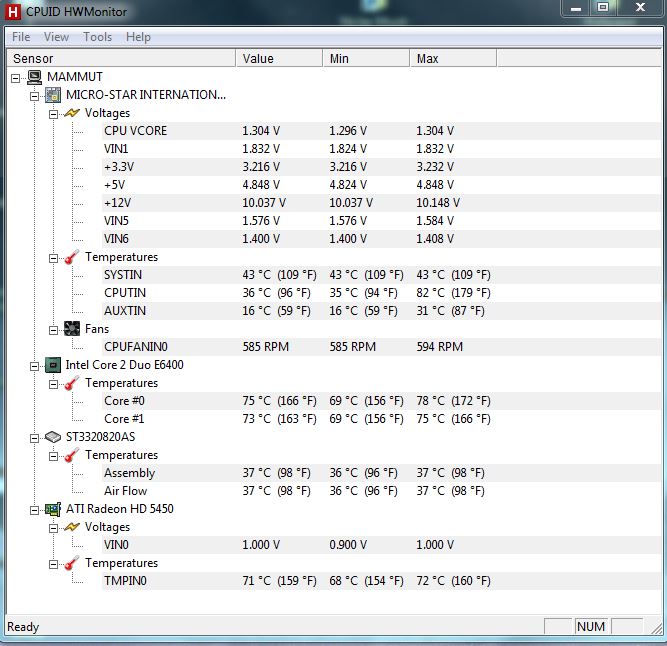
Task: Collapse the Temperatures group above the Core #0 row
Action: pyautogui.click(x=53, y=384)
